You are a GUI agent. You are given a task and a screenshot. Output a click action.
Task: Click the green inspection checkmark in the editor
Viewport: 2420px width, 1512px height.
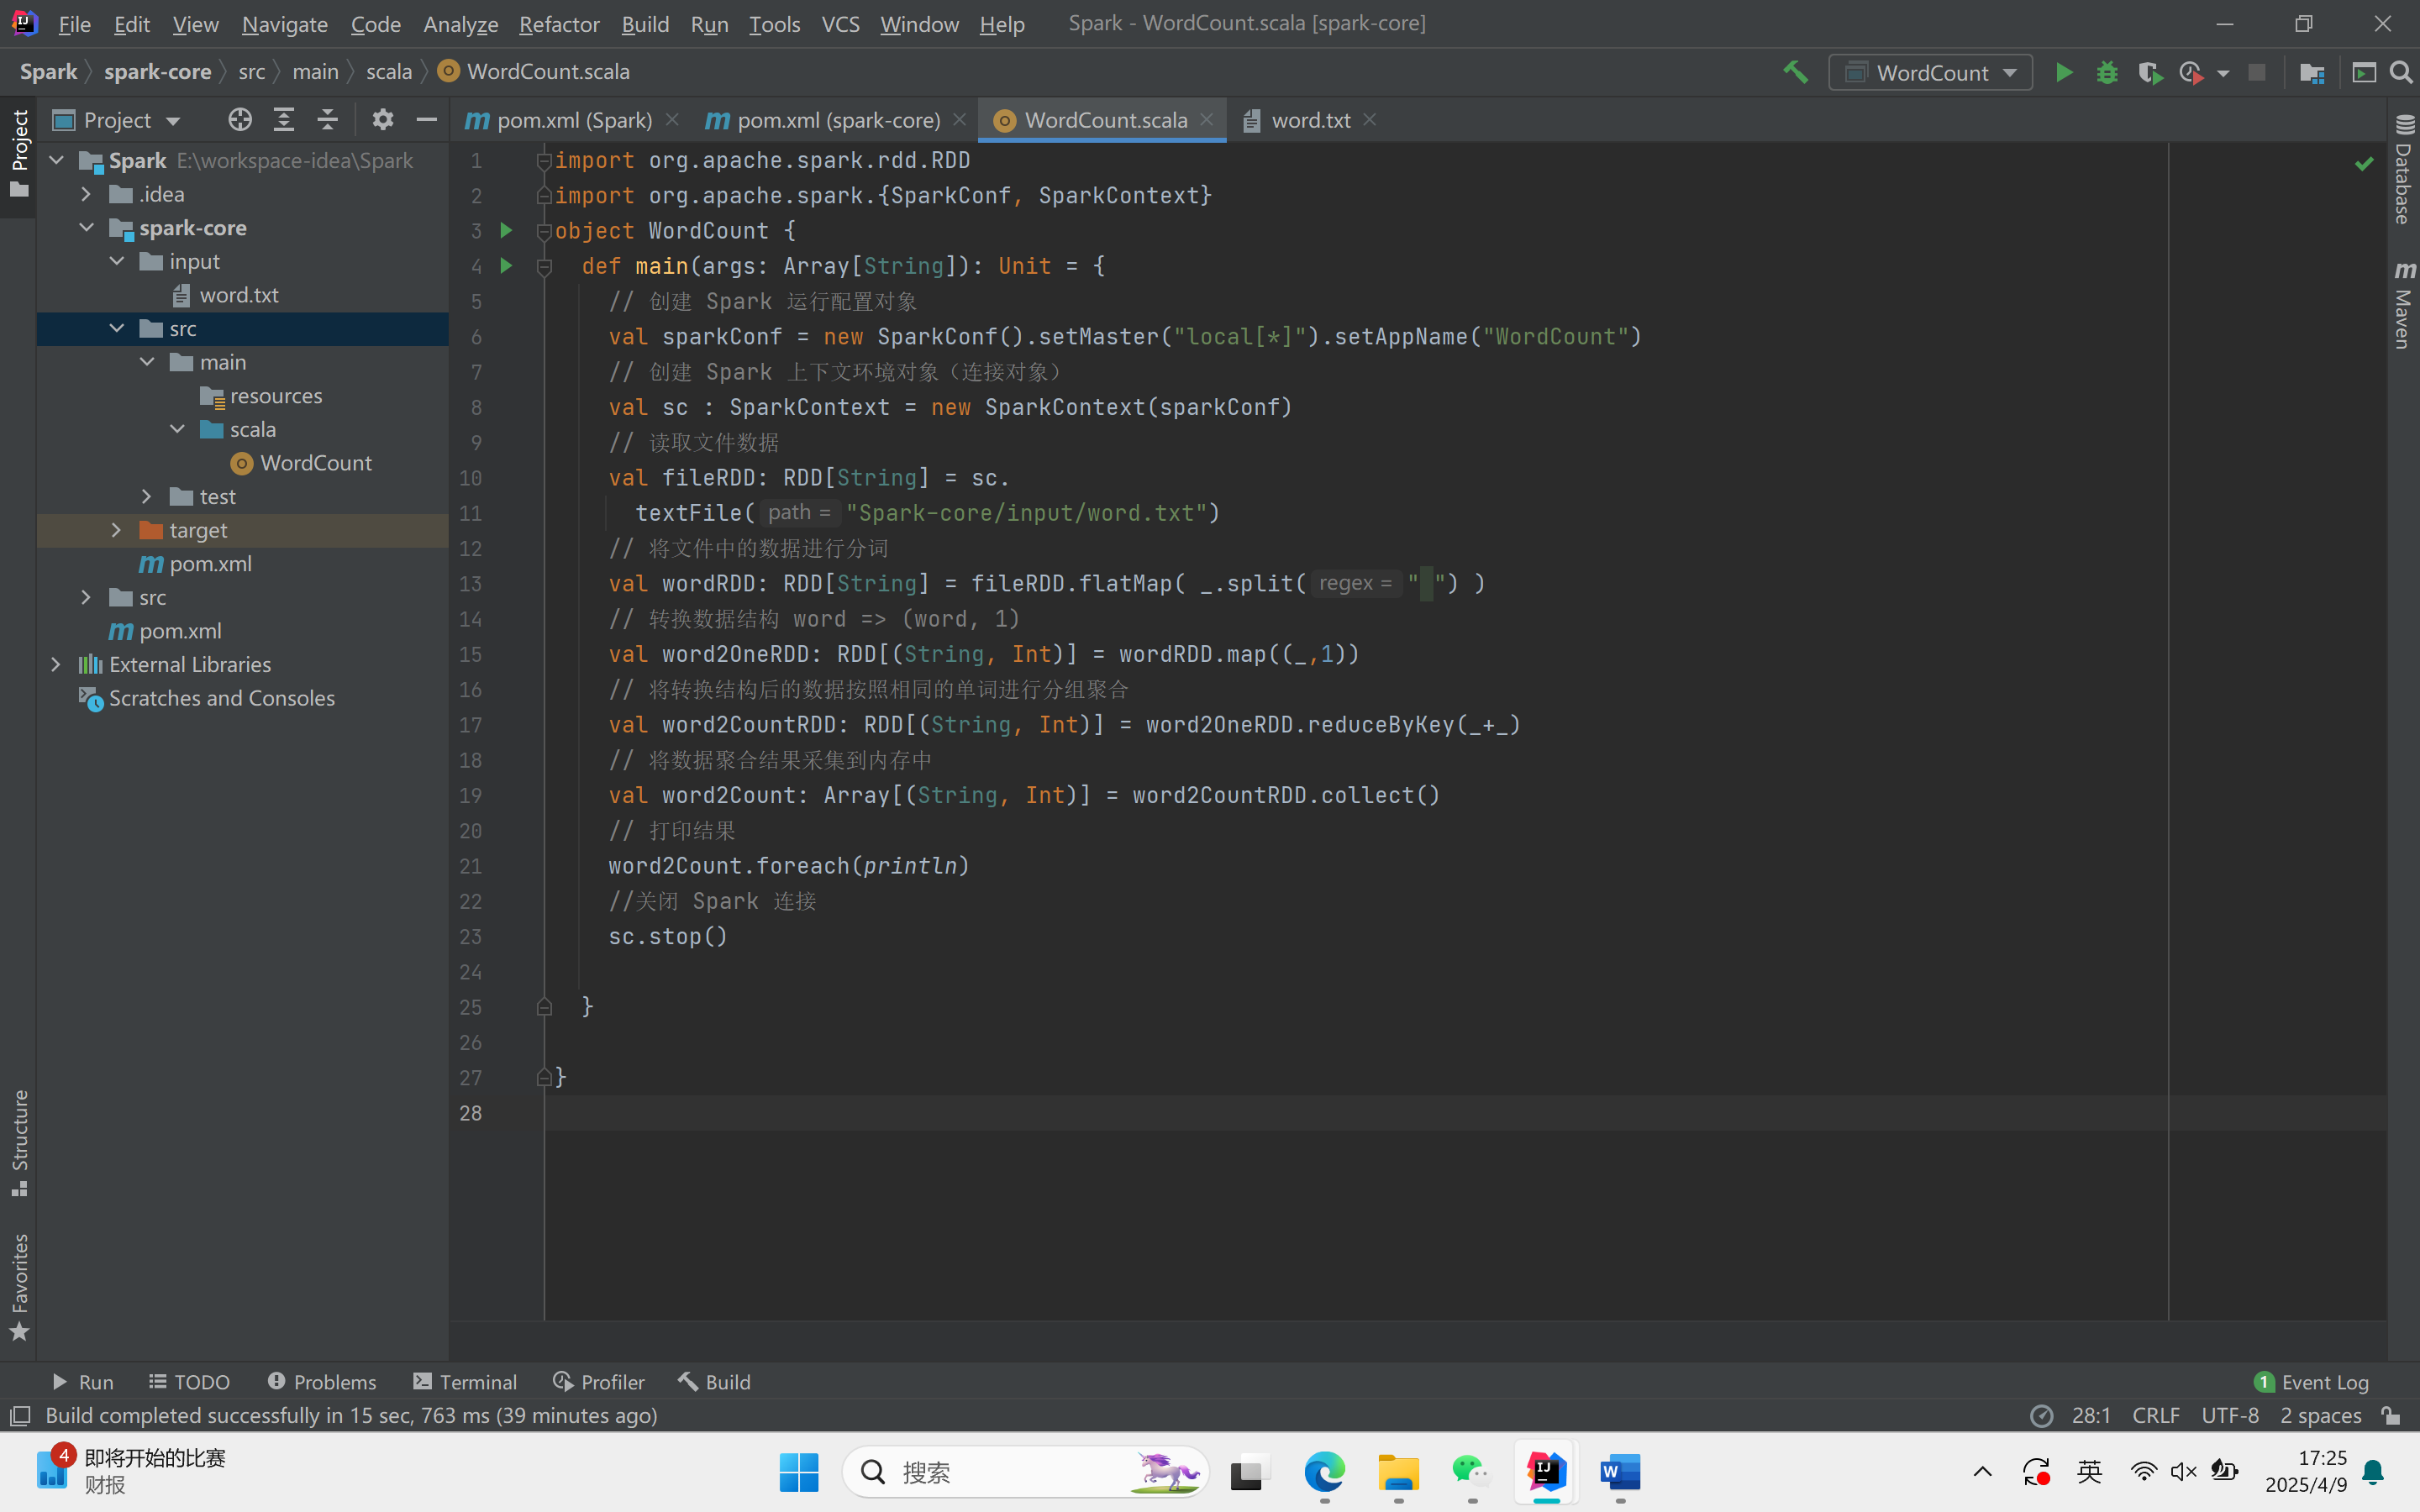(x=2364, y=163)
